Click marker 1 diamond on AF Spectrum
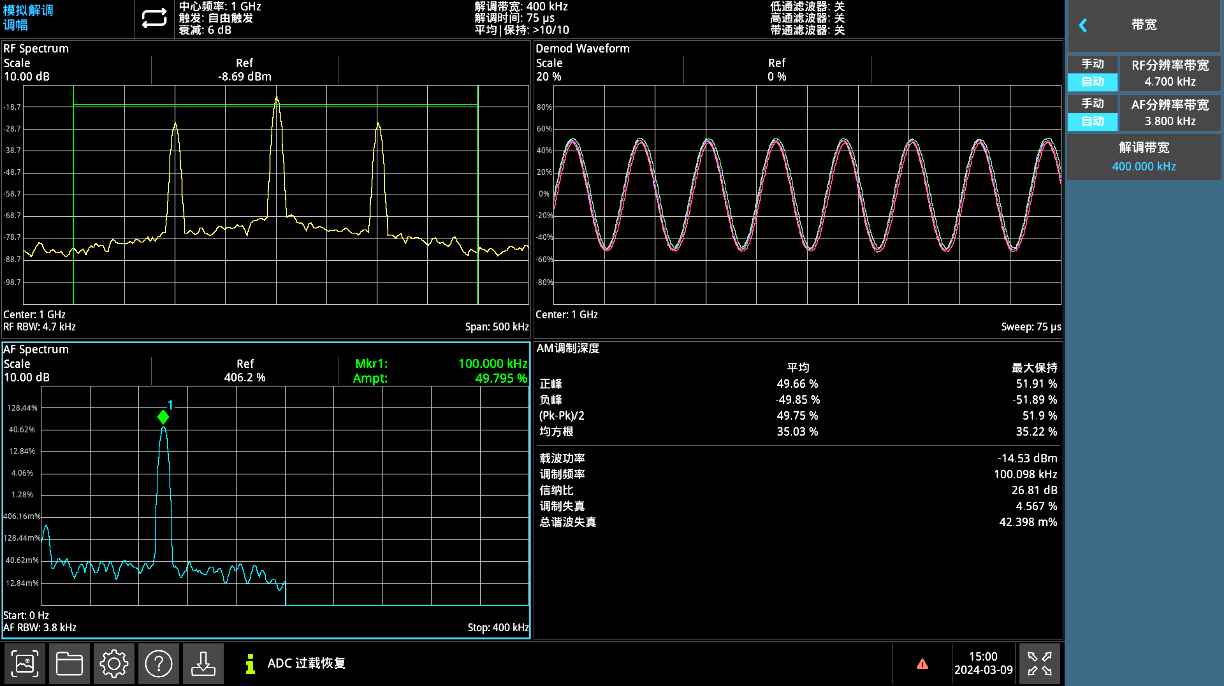This screenshot has width=1224, height=686. 163,417
